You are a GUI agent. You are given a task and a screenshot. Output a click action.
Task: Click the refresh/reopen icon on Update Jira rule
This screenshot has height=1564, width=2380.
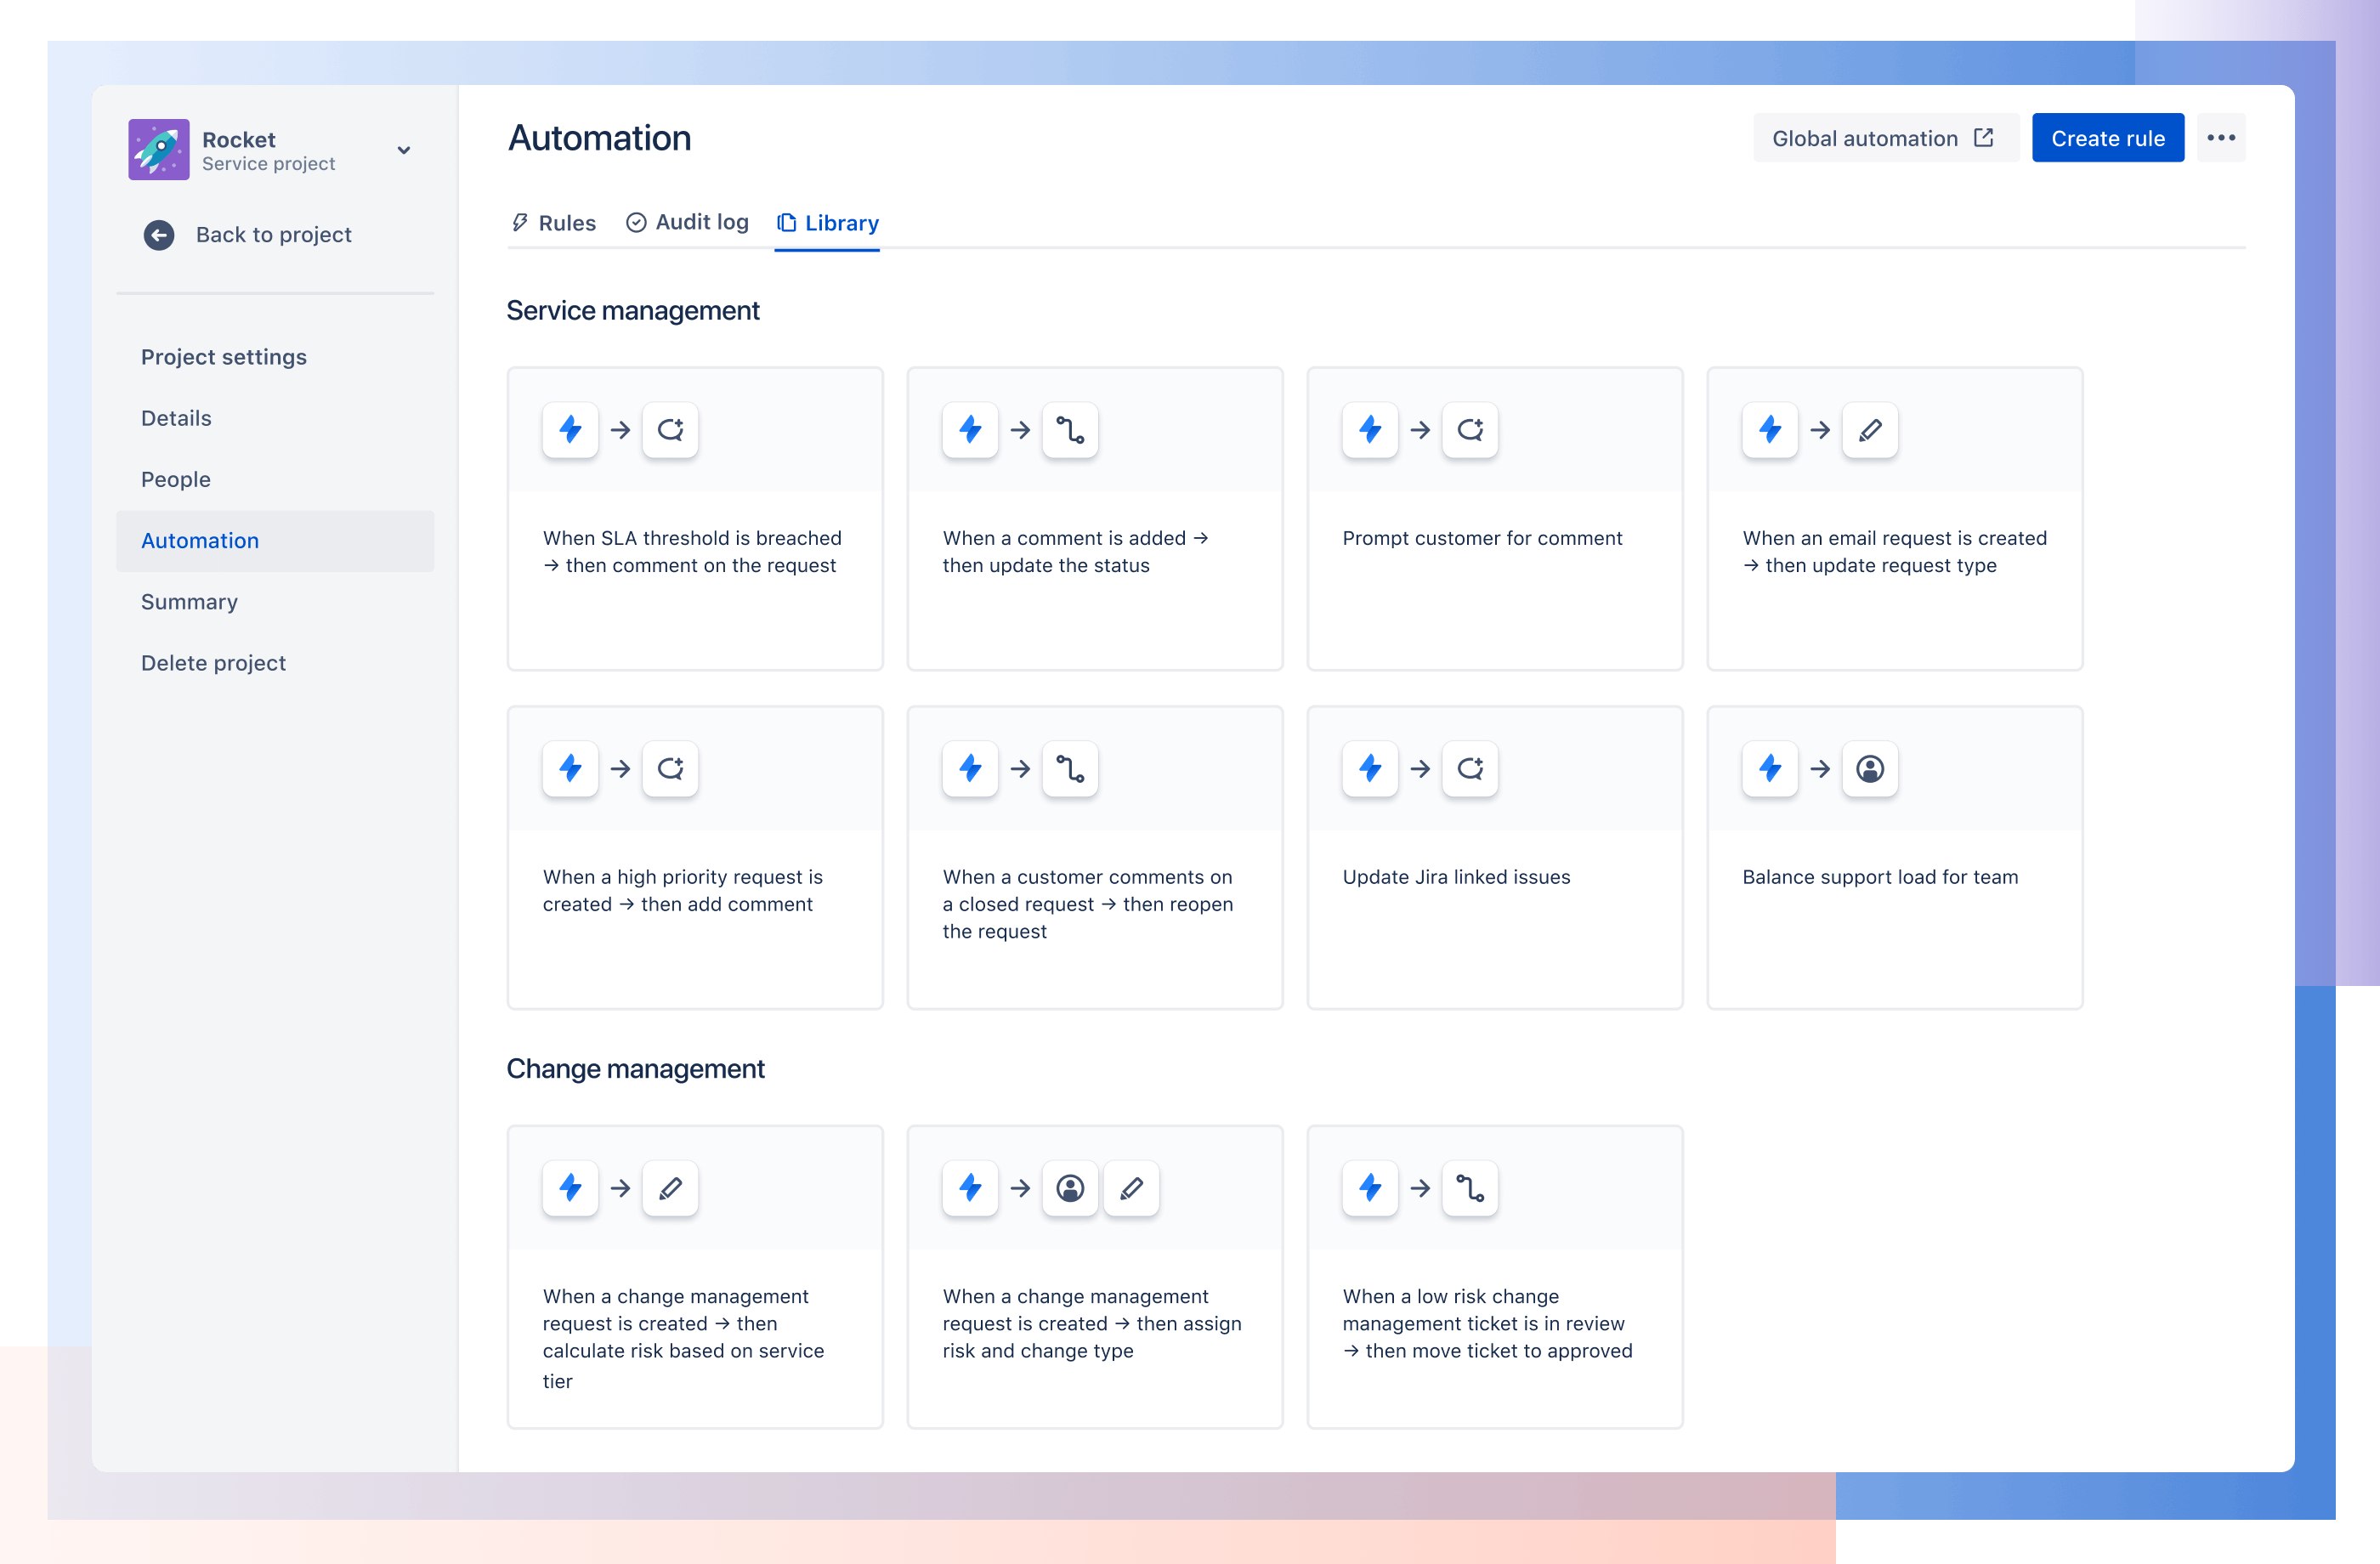pos(1470,768)
